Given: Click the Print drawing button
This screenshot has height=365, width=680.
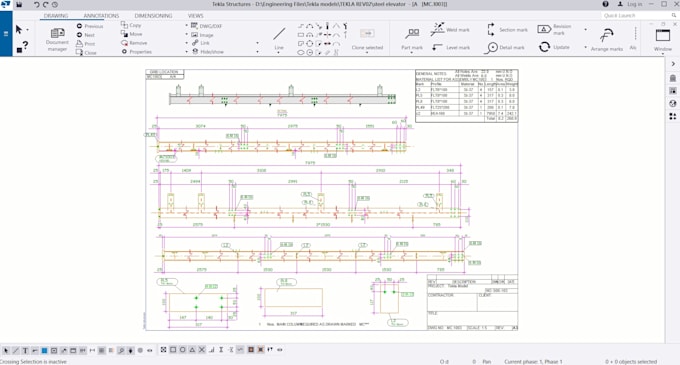Looking at the screenshot, I should pyautogui.click(x=85, y=43).
